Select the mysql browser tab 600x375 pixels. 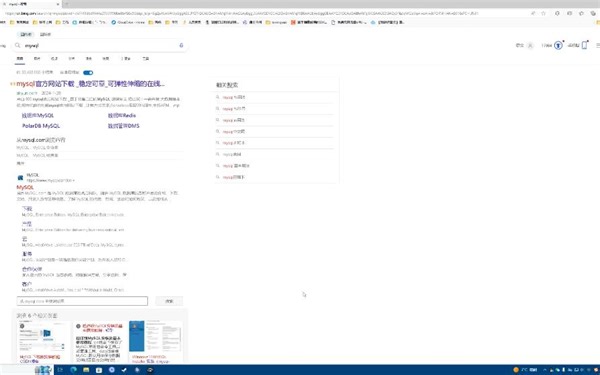31,4
